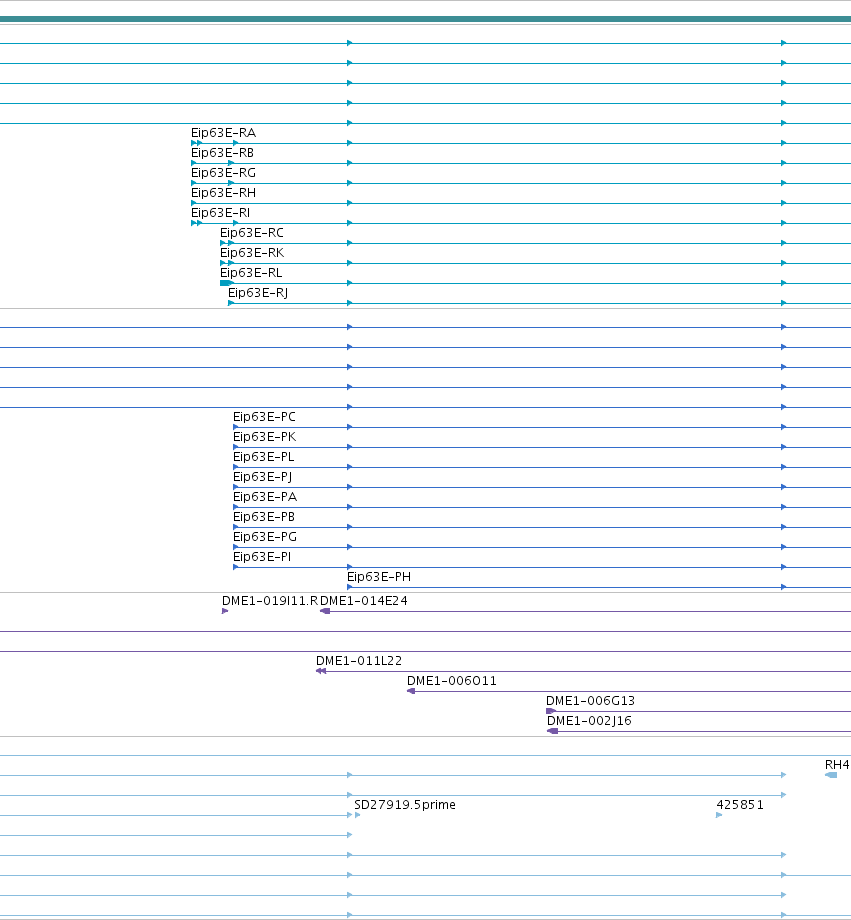Click the purple arrowhead under DME1-006O11

(x=411, y=691)
